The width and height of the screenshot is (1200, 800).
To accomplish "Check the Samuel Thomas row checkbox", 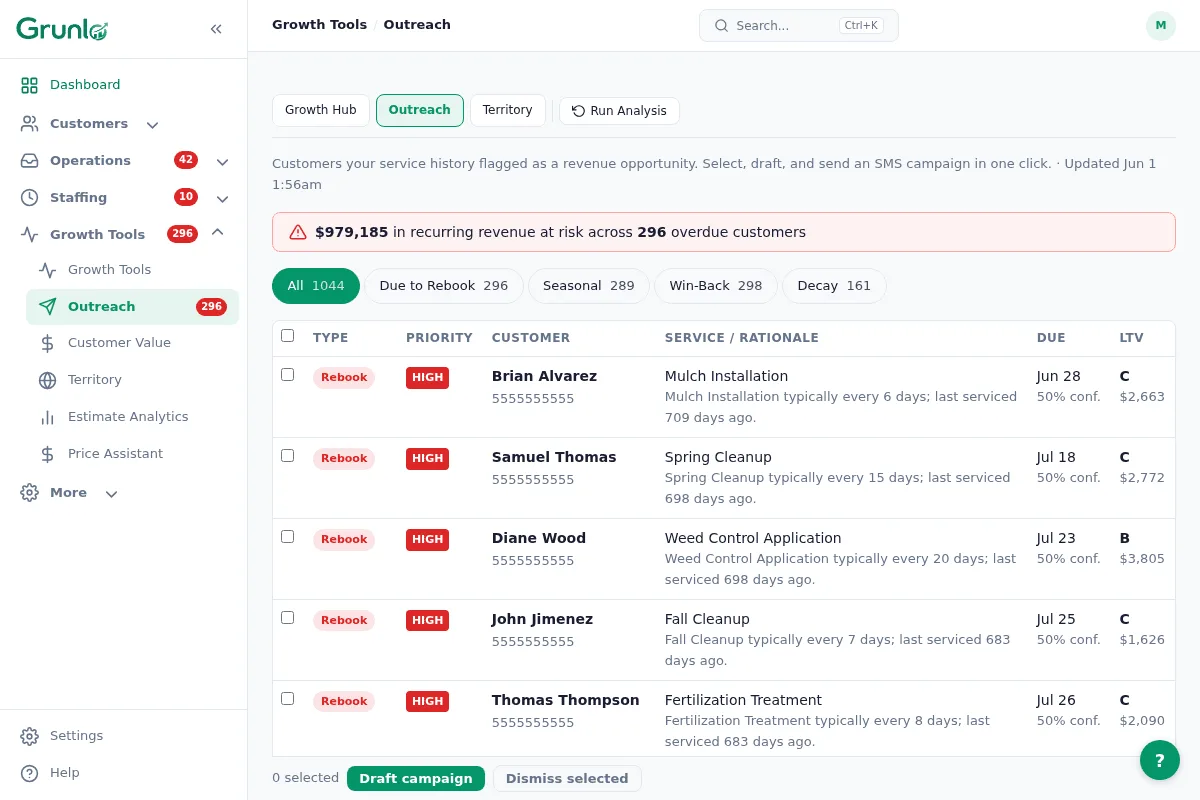I will coord(288,456).
